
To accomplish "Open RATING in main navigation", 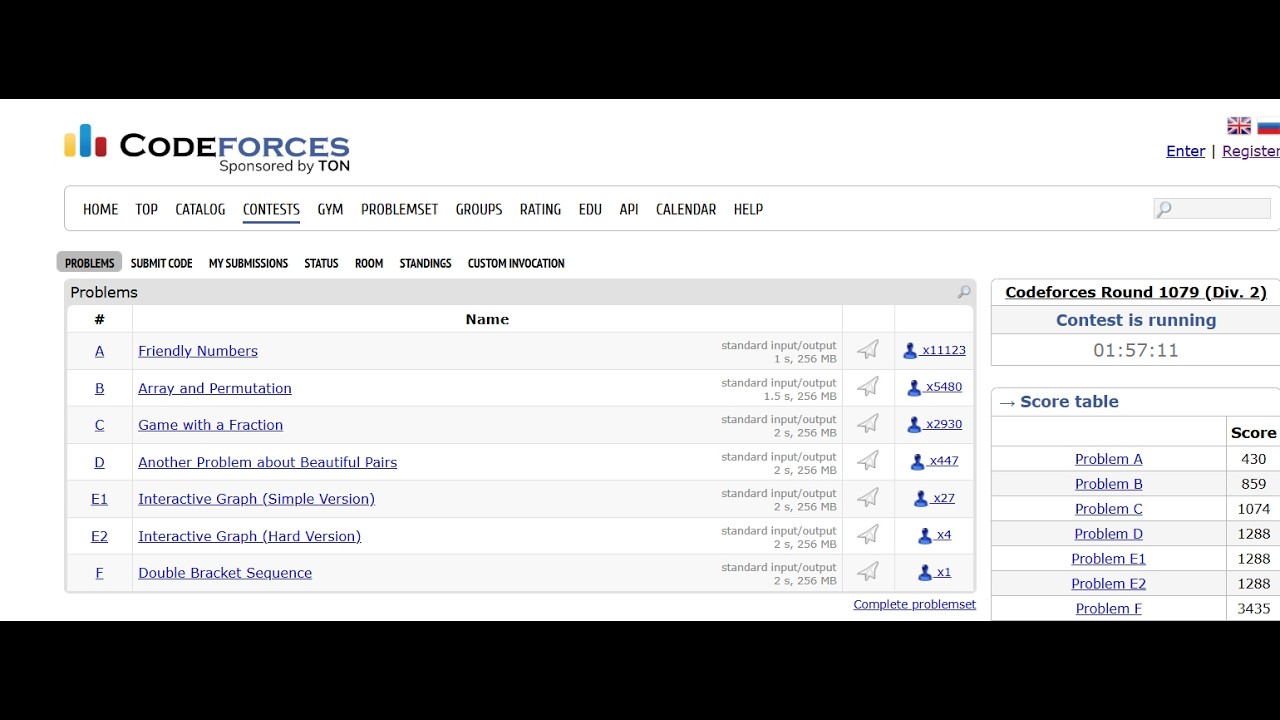I will (x=540, y=209).
